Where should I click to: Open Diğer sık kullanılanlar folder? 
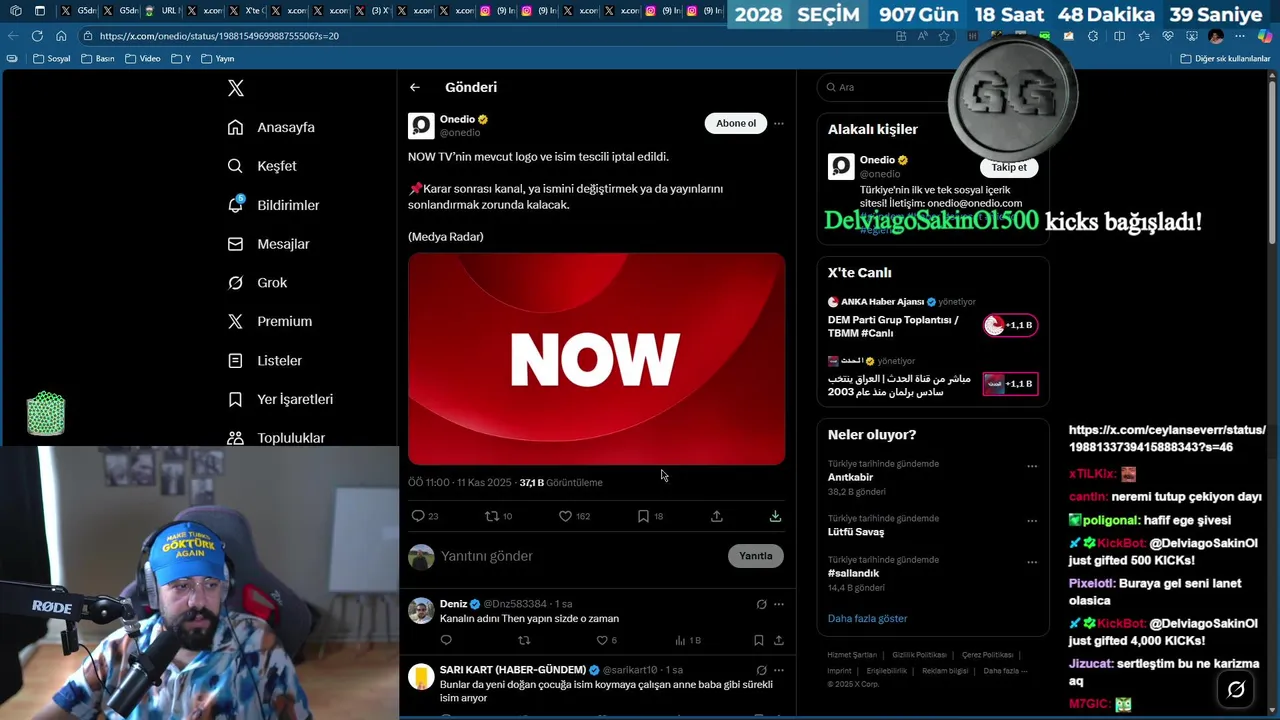(x=1225, y=59)
